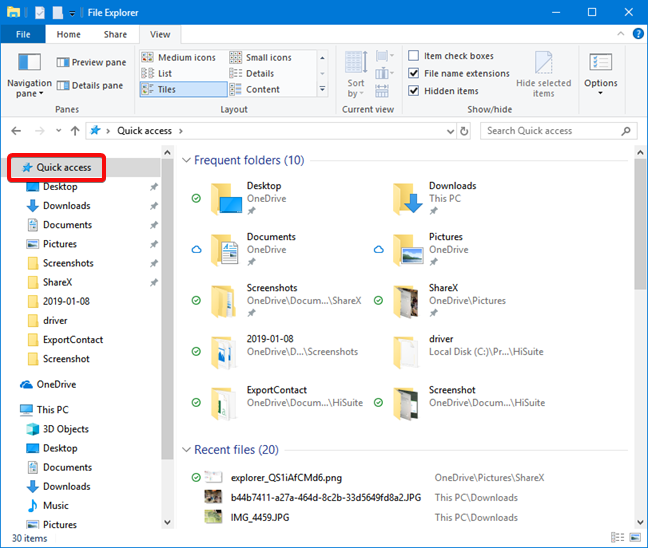
Task: Click the search magnifier icon
Action: [x=626, y=131]
